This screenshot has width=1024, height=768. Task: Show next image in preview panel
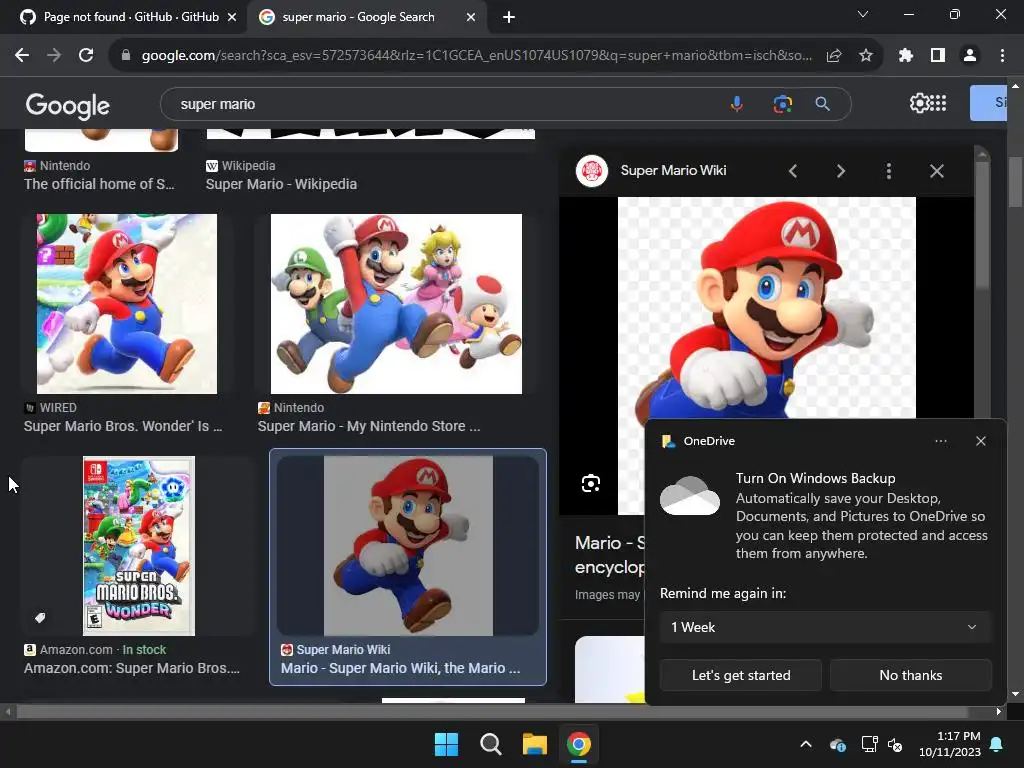840,171
